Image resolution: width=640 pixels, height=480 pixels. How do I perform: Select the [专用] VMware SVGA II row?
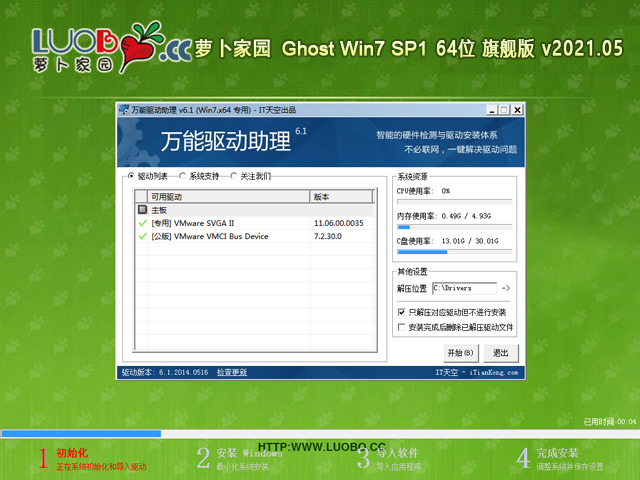[255, 223]
